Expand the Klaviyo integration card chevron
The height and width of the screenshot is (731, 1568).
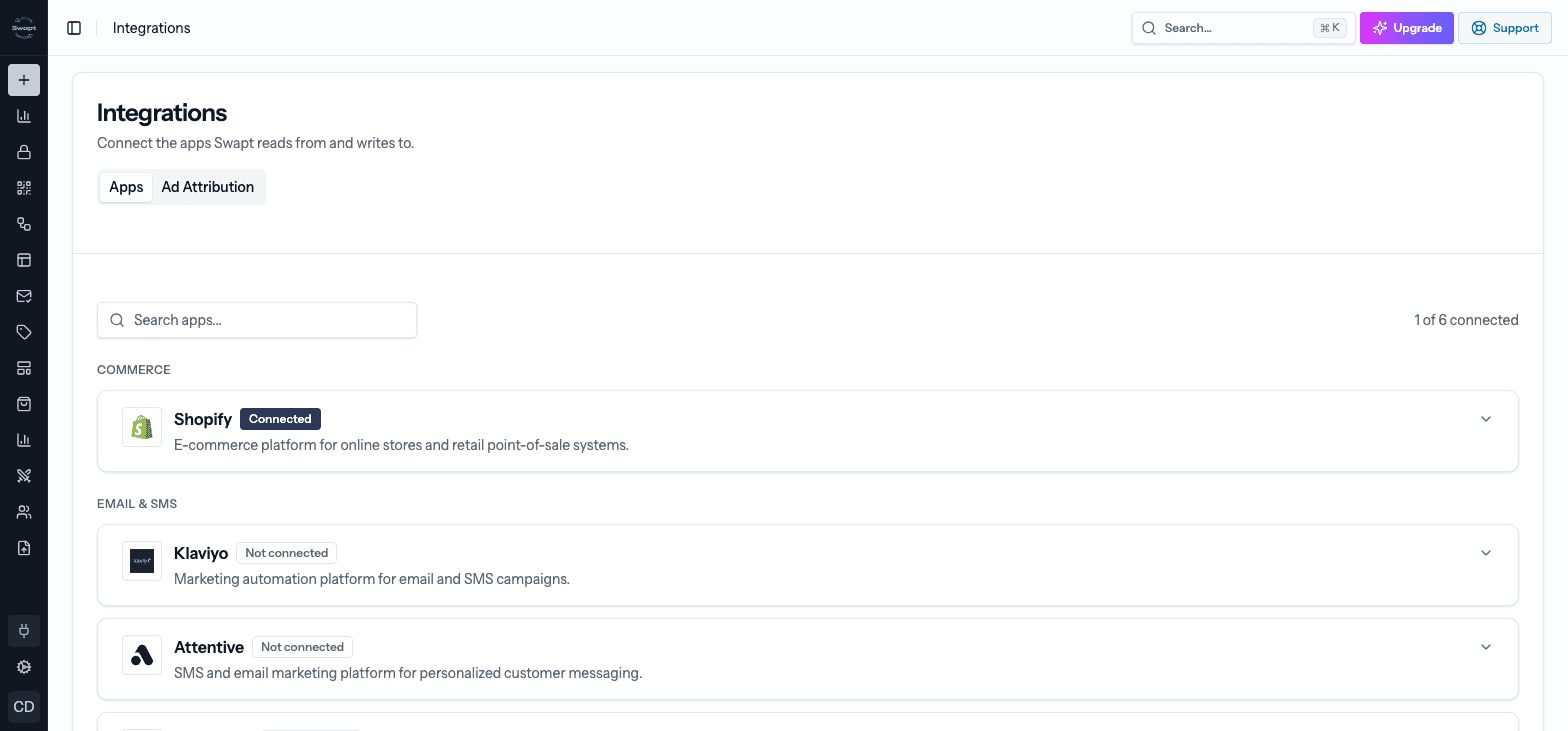click(1486, 553)
